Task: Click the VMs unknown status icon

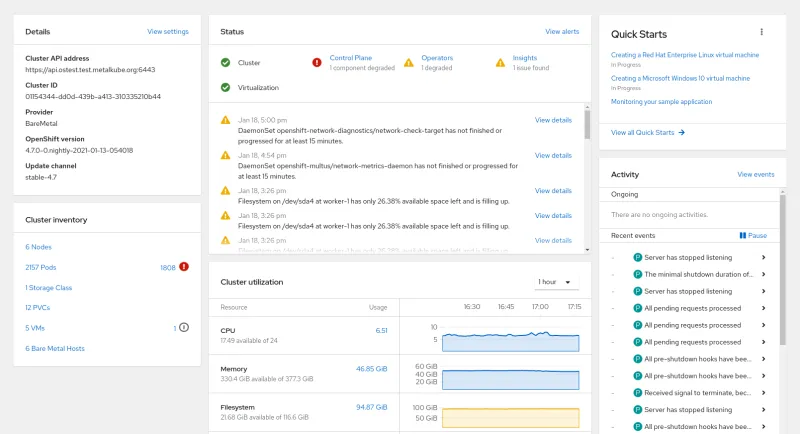Action: 184,327
